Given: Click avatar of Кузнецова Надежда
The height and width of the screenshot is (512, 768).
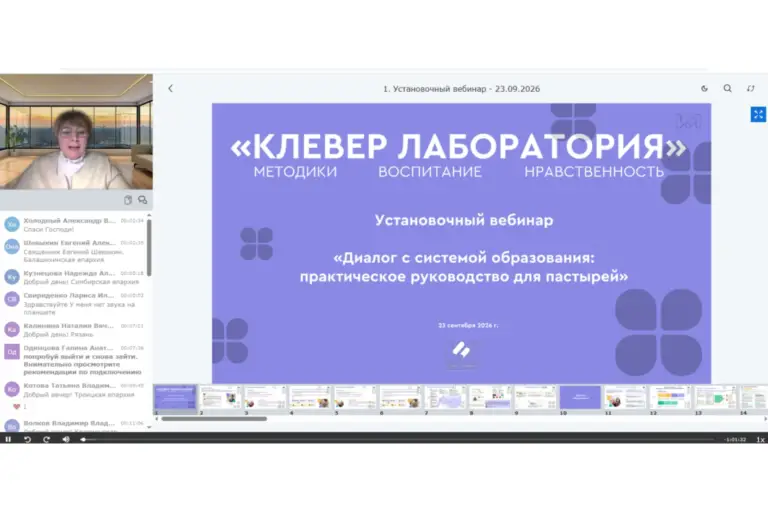Looking at the screenshot, I should coord(12,277).
